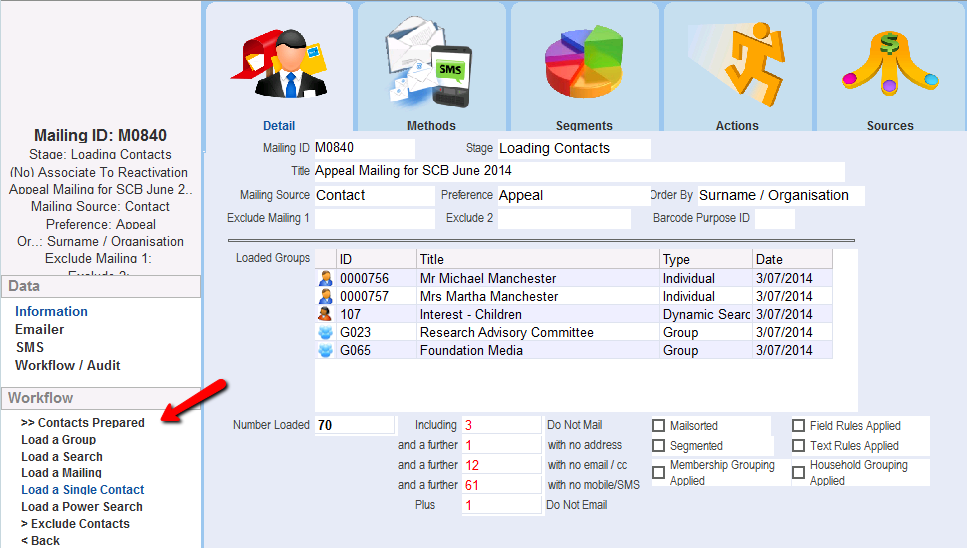Choose Load a Power Search option
The height and width of the screenshot is (548, 967).
click(x=81, y=507)
